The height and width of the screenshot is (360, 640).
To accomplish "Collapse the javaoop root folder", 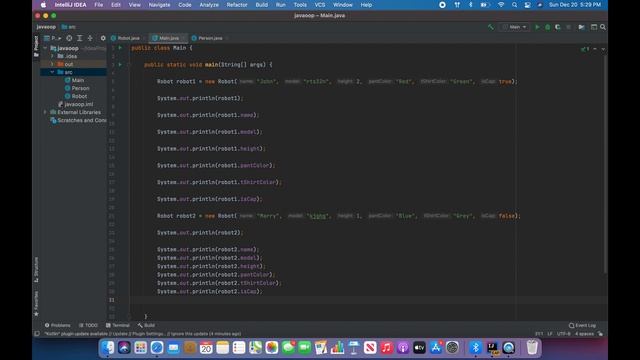I will click(x=45, y=48).
